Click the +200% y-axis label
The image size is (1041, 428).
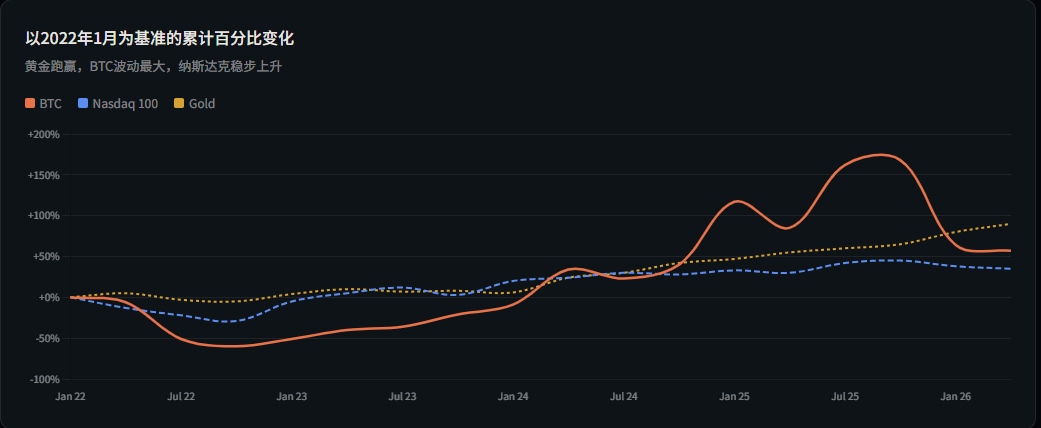(44, 134)
